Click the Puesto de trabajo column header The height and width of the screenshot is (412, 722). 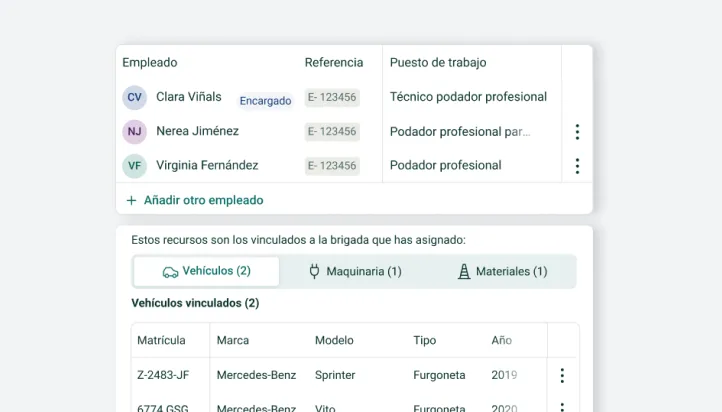tap(438, 63)
